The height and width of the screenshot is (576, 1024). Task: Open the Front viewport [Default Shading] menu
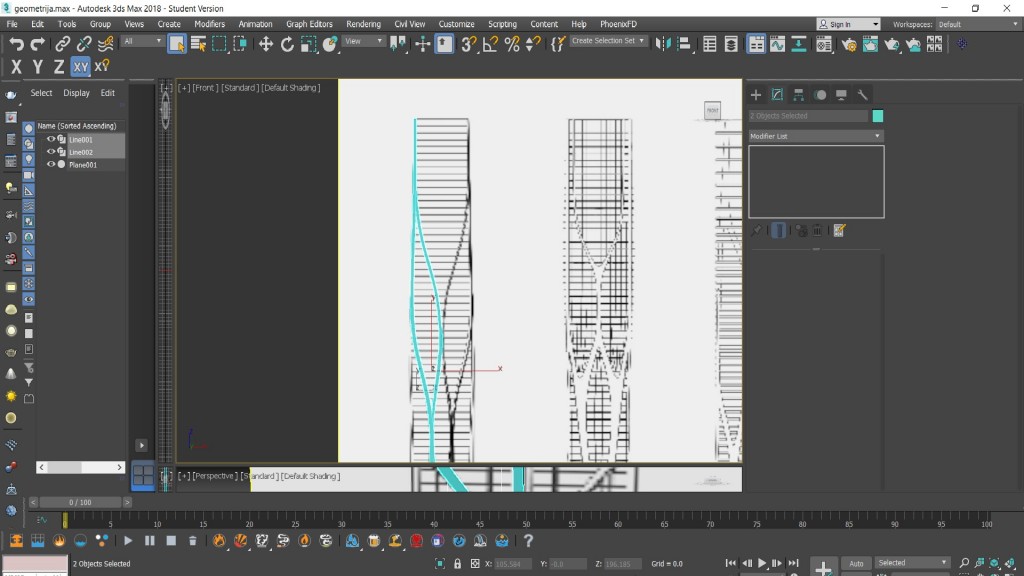291,88
